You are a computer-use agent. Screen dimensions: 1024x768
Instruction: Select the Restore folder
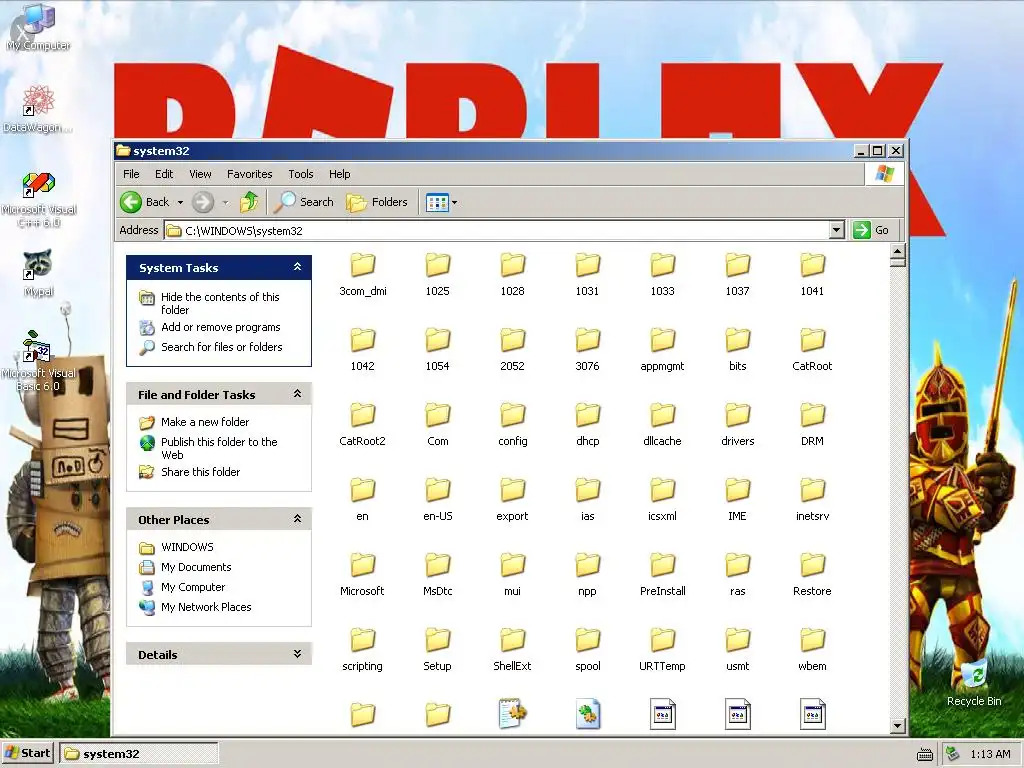812,575
